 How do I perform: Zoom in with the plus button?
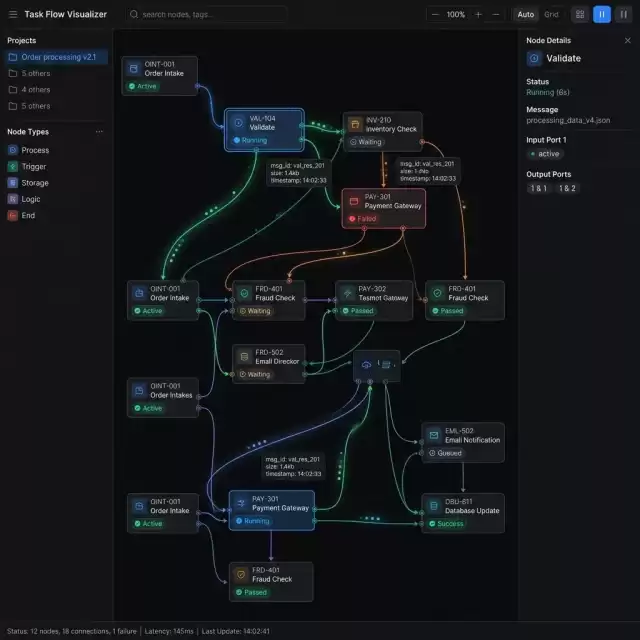point(478,14)
